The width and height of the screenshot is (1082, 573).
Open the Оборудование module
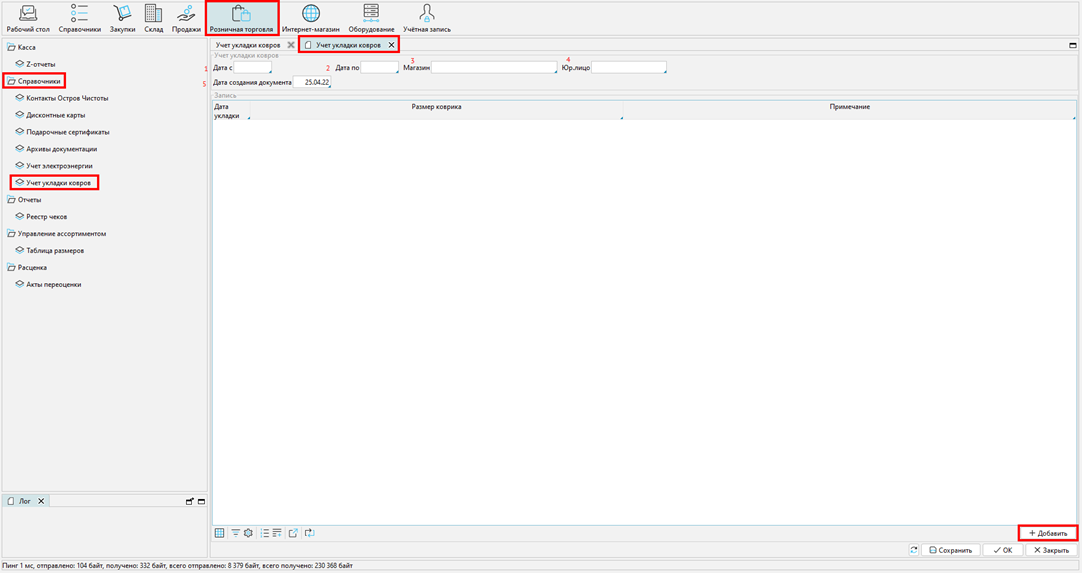click(x=371, y=18)
